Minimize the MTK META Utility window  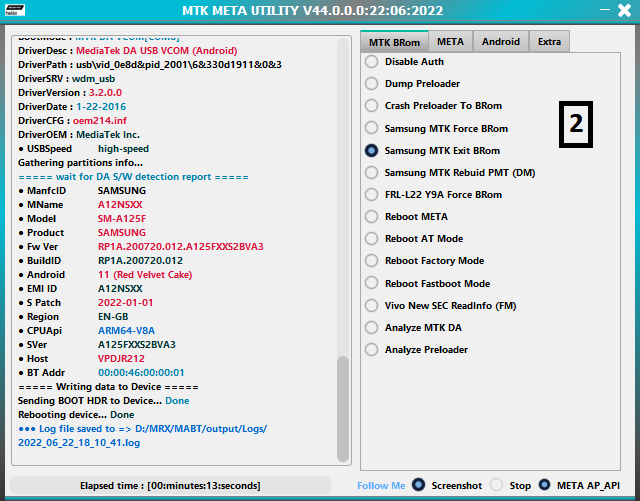point(605,9)
